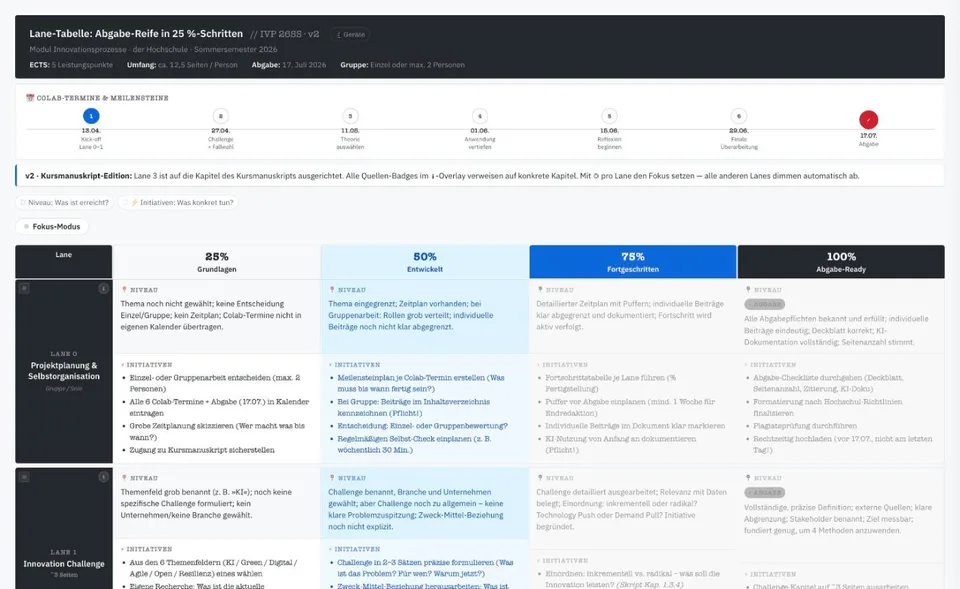Click the red Abgabe milestone circle 17.07.
960x589 pixels.
coord(868,119)
